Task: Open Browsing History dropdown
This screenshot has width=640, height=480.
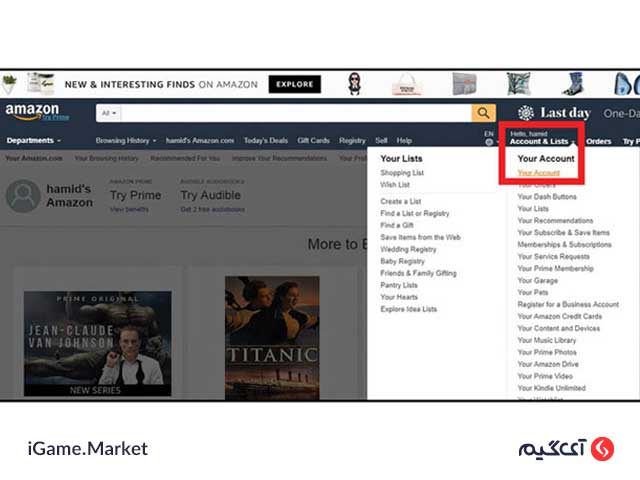Action: pos(126,140)
